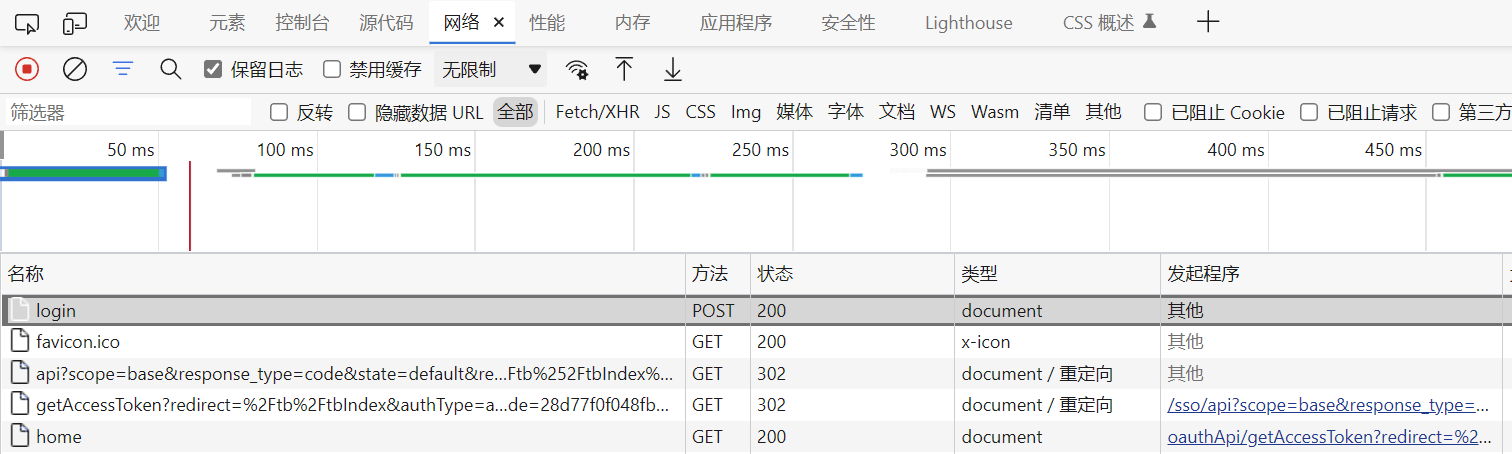Check the 隐藏数据 URL checkbox
Image resolution: width=1512 pixels, height=454 pixels.
357,112
